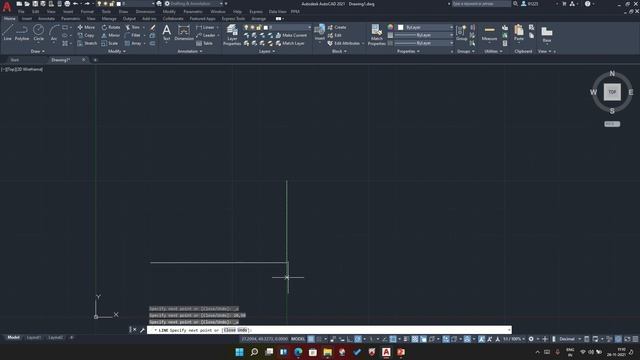
Task: Expand the Layers panel
Action: [x=267, y=51]
